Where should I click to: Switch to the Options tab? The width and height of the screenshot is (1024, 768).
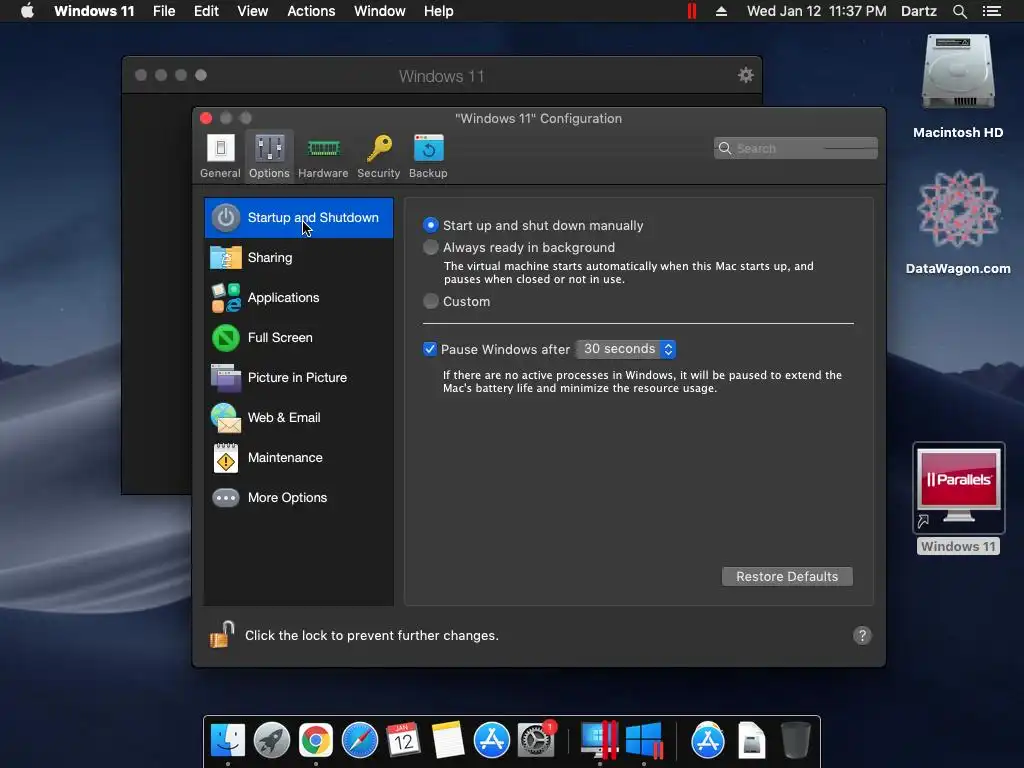pos(269,155)
